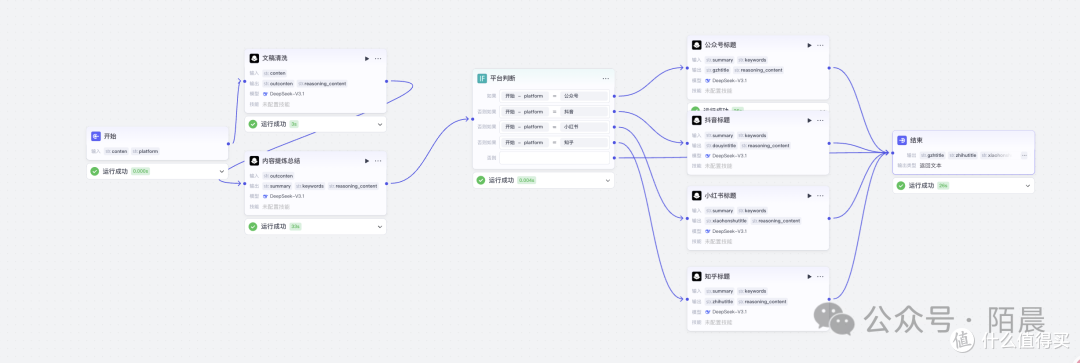Click the 文稿清洗 node LLM icon
The height and width of the screenshot is (363, 1080).
click(254, 59)
